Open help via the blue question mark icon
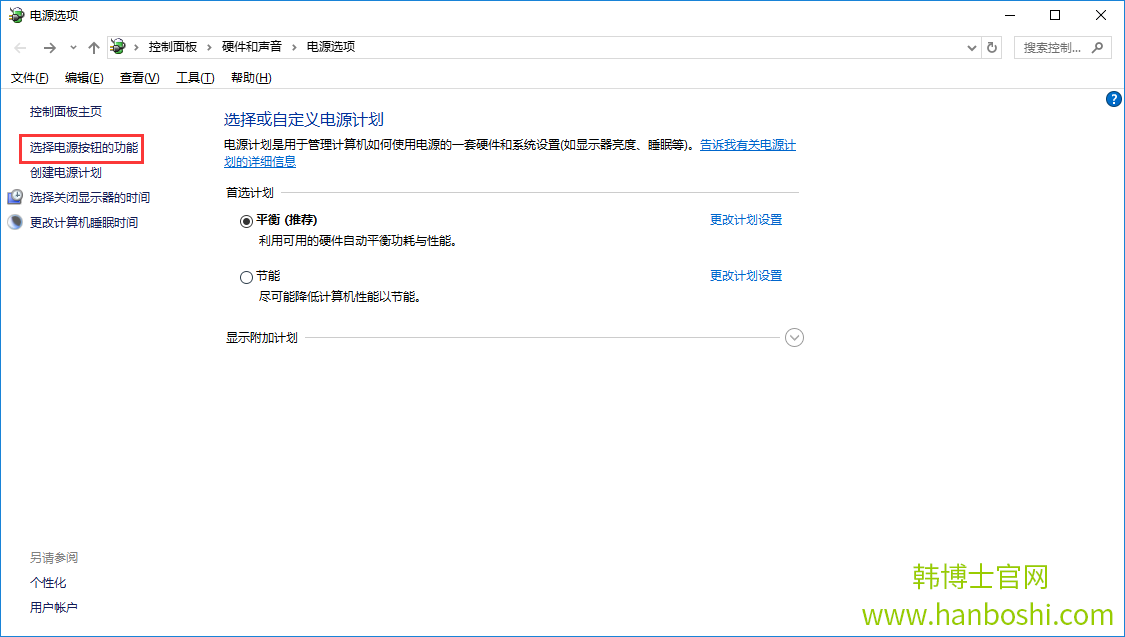Image resolution: width=1125 pixels, height=637 pixels. click(1113, 98)
